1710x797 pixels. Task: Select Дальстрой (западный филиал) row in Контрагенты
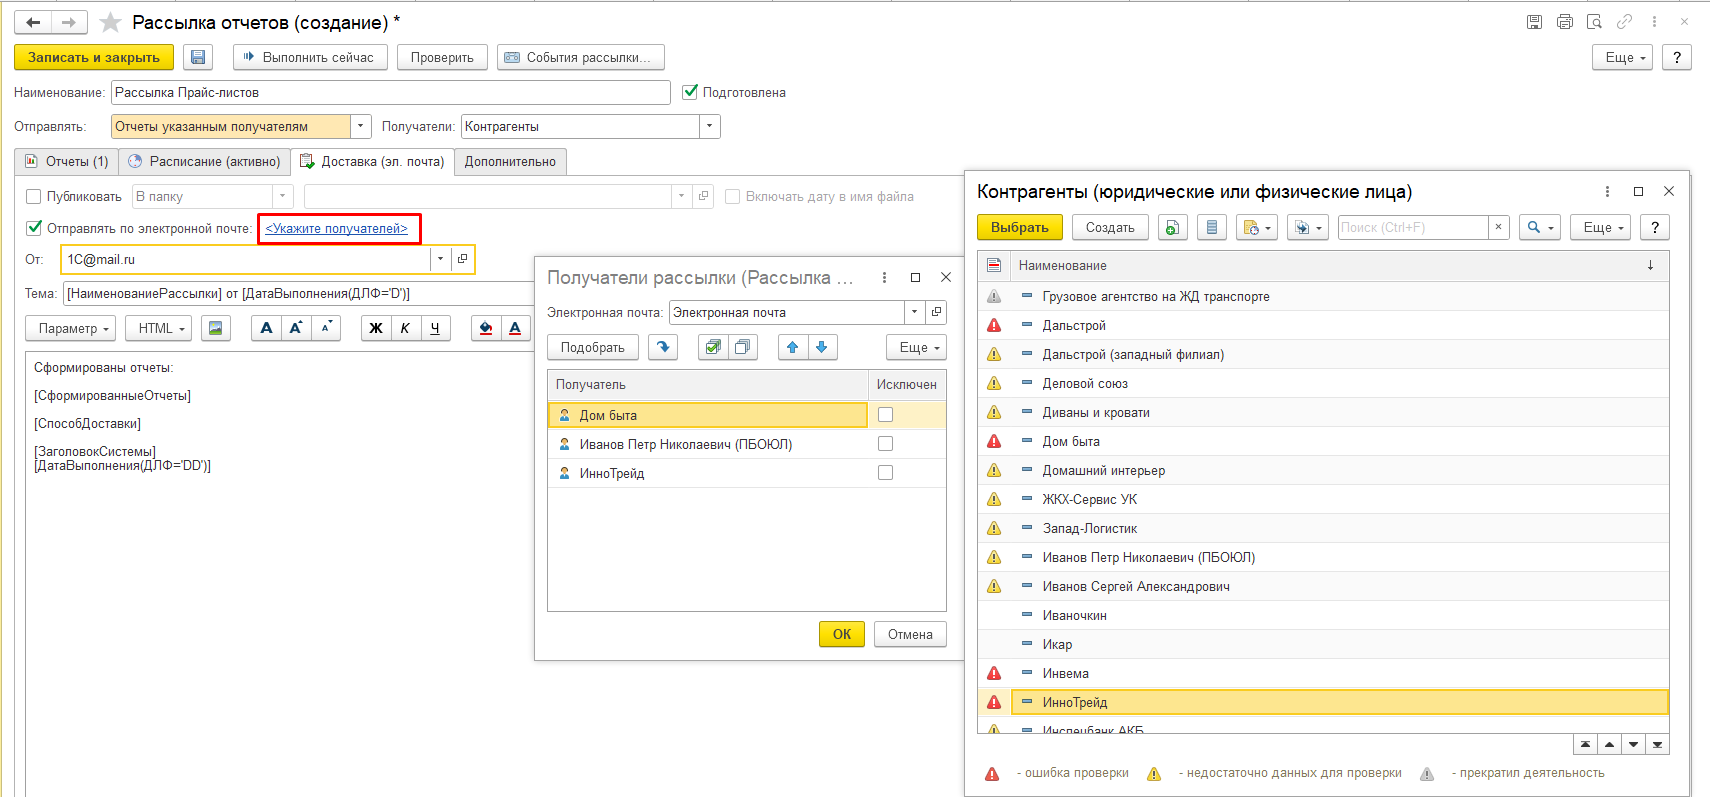[x=1323, y=354]
